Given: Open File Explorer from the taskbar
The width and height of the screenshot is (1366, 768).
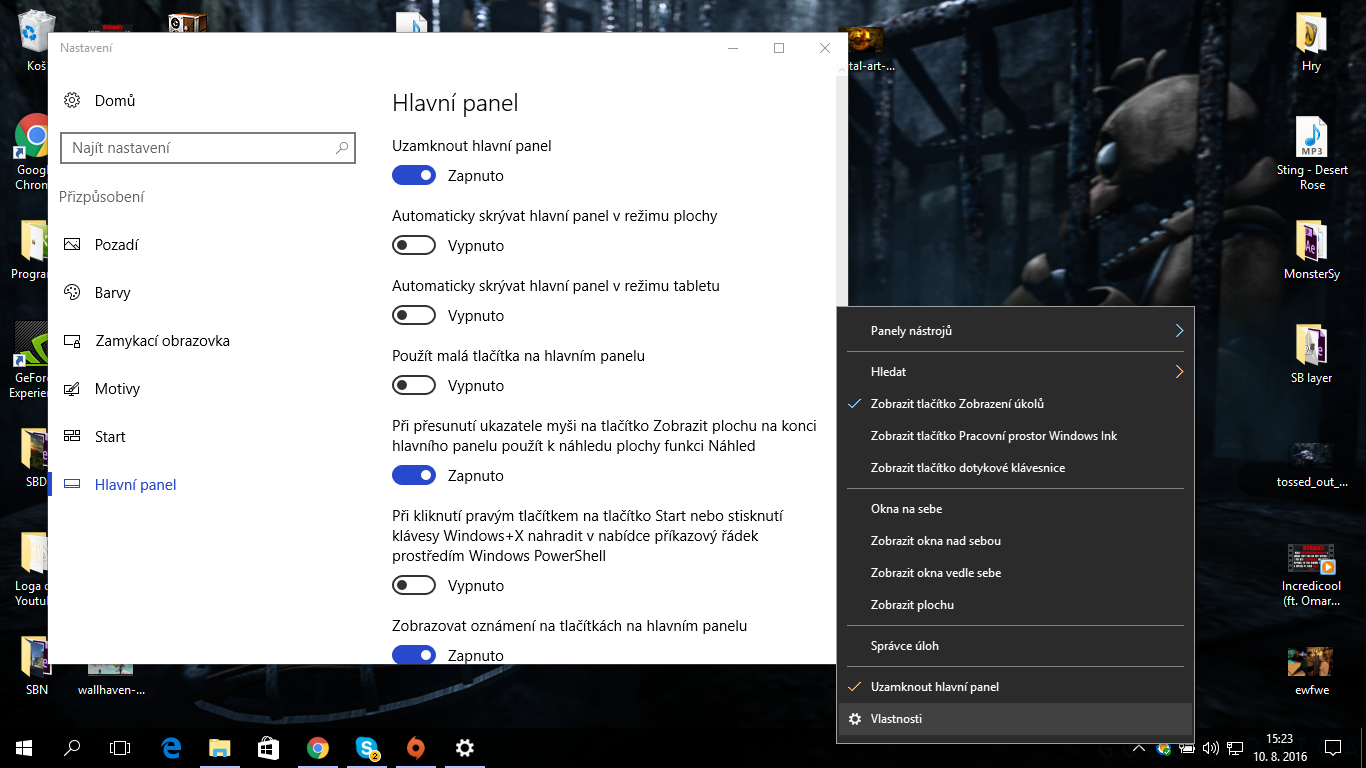Looking at the screenshot, I should pos(220,747).
